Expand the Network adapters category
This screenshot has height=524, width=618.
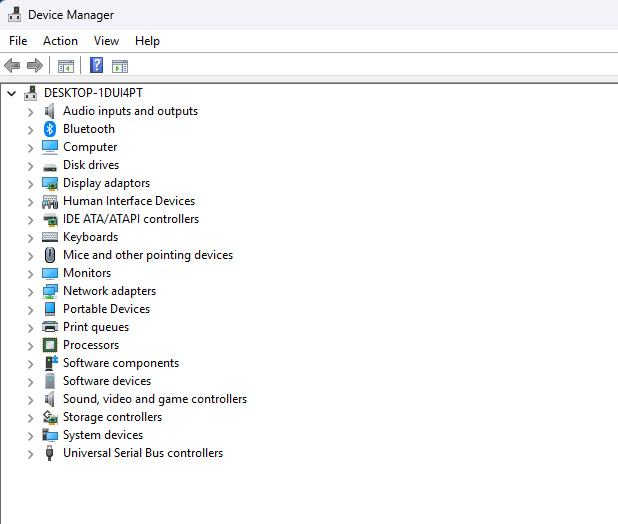click(x=31, y=292)
